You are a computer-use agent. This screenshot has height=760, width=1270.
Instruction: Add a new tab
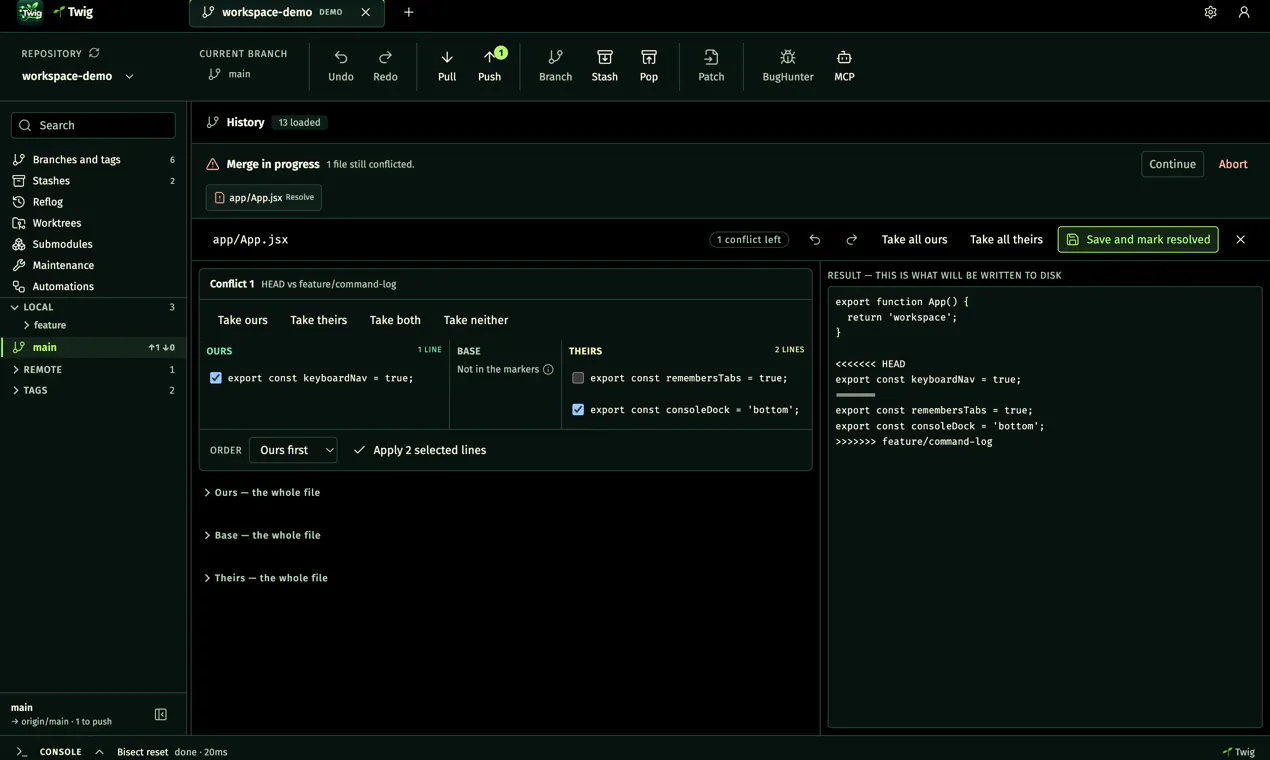tap(409, 12)
